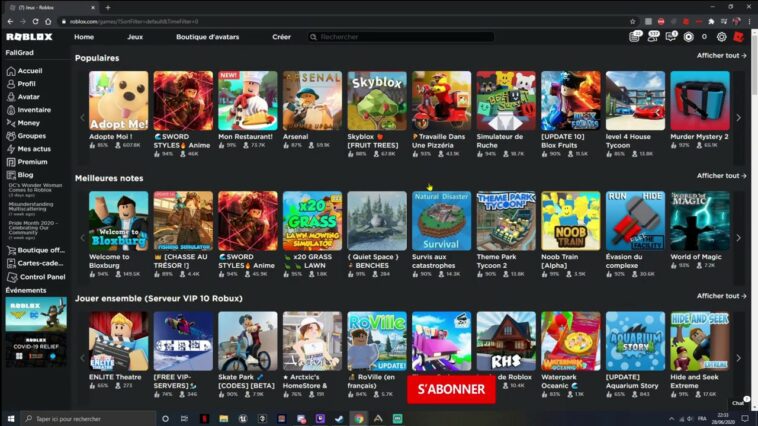Bookmark this page with star icon
758x426 pixels.
click(632, 21)
